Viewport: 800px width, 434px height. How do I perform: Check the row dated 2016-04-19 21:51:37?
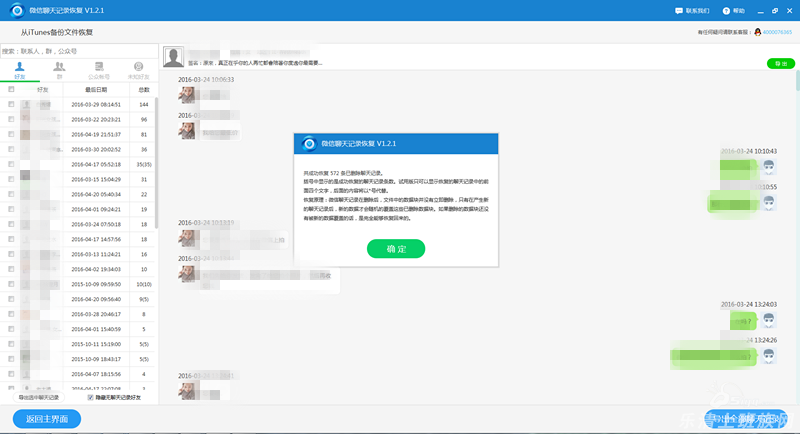[11, 134]
